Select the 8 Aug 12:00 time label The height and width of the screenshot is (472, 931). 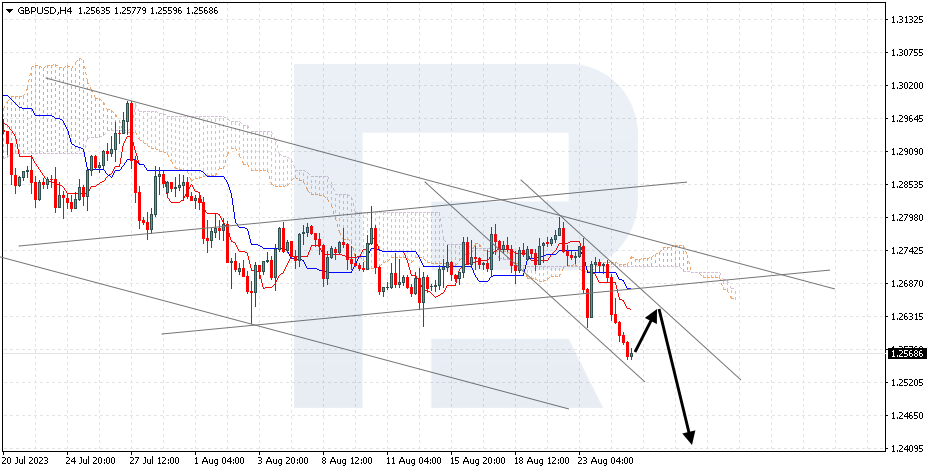(x=348, y=461)
